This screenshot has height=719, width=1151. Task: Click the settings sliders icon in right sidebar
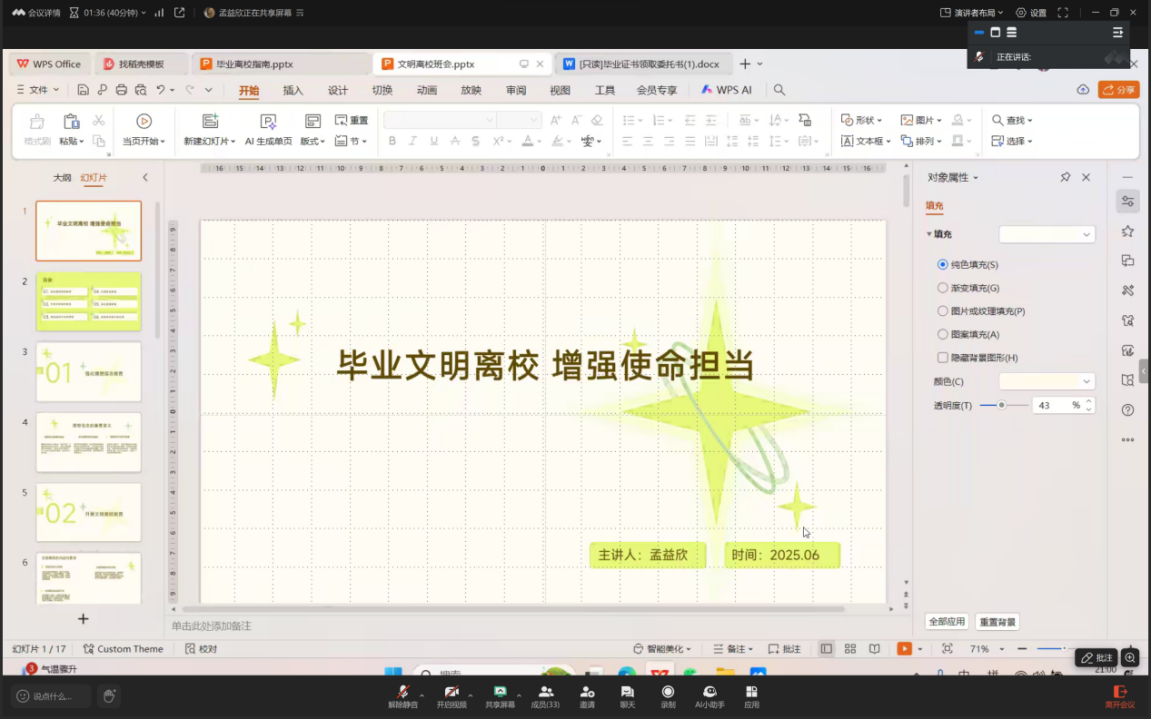(x=1128, y=201)
